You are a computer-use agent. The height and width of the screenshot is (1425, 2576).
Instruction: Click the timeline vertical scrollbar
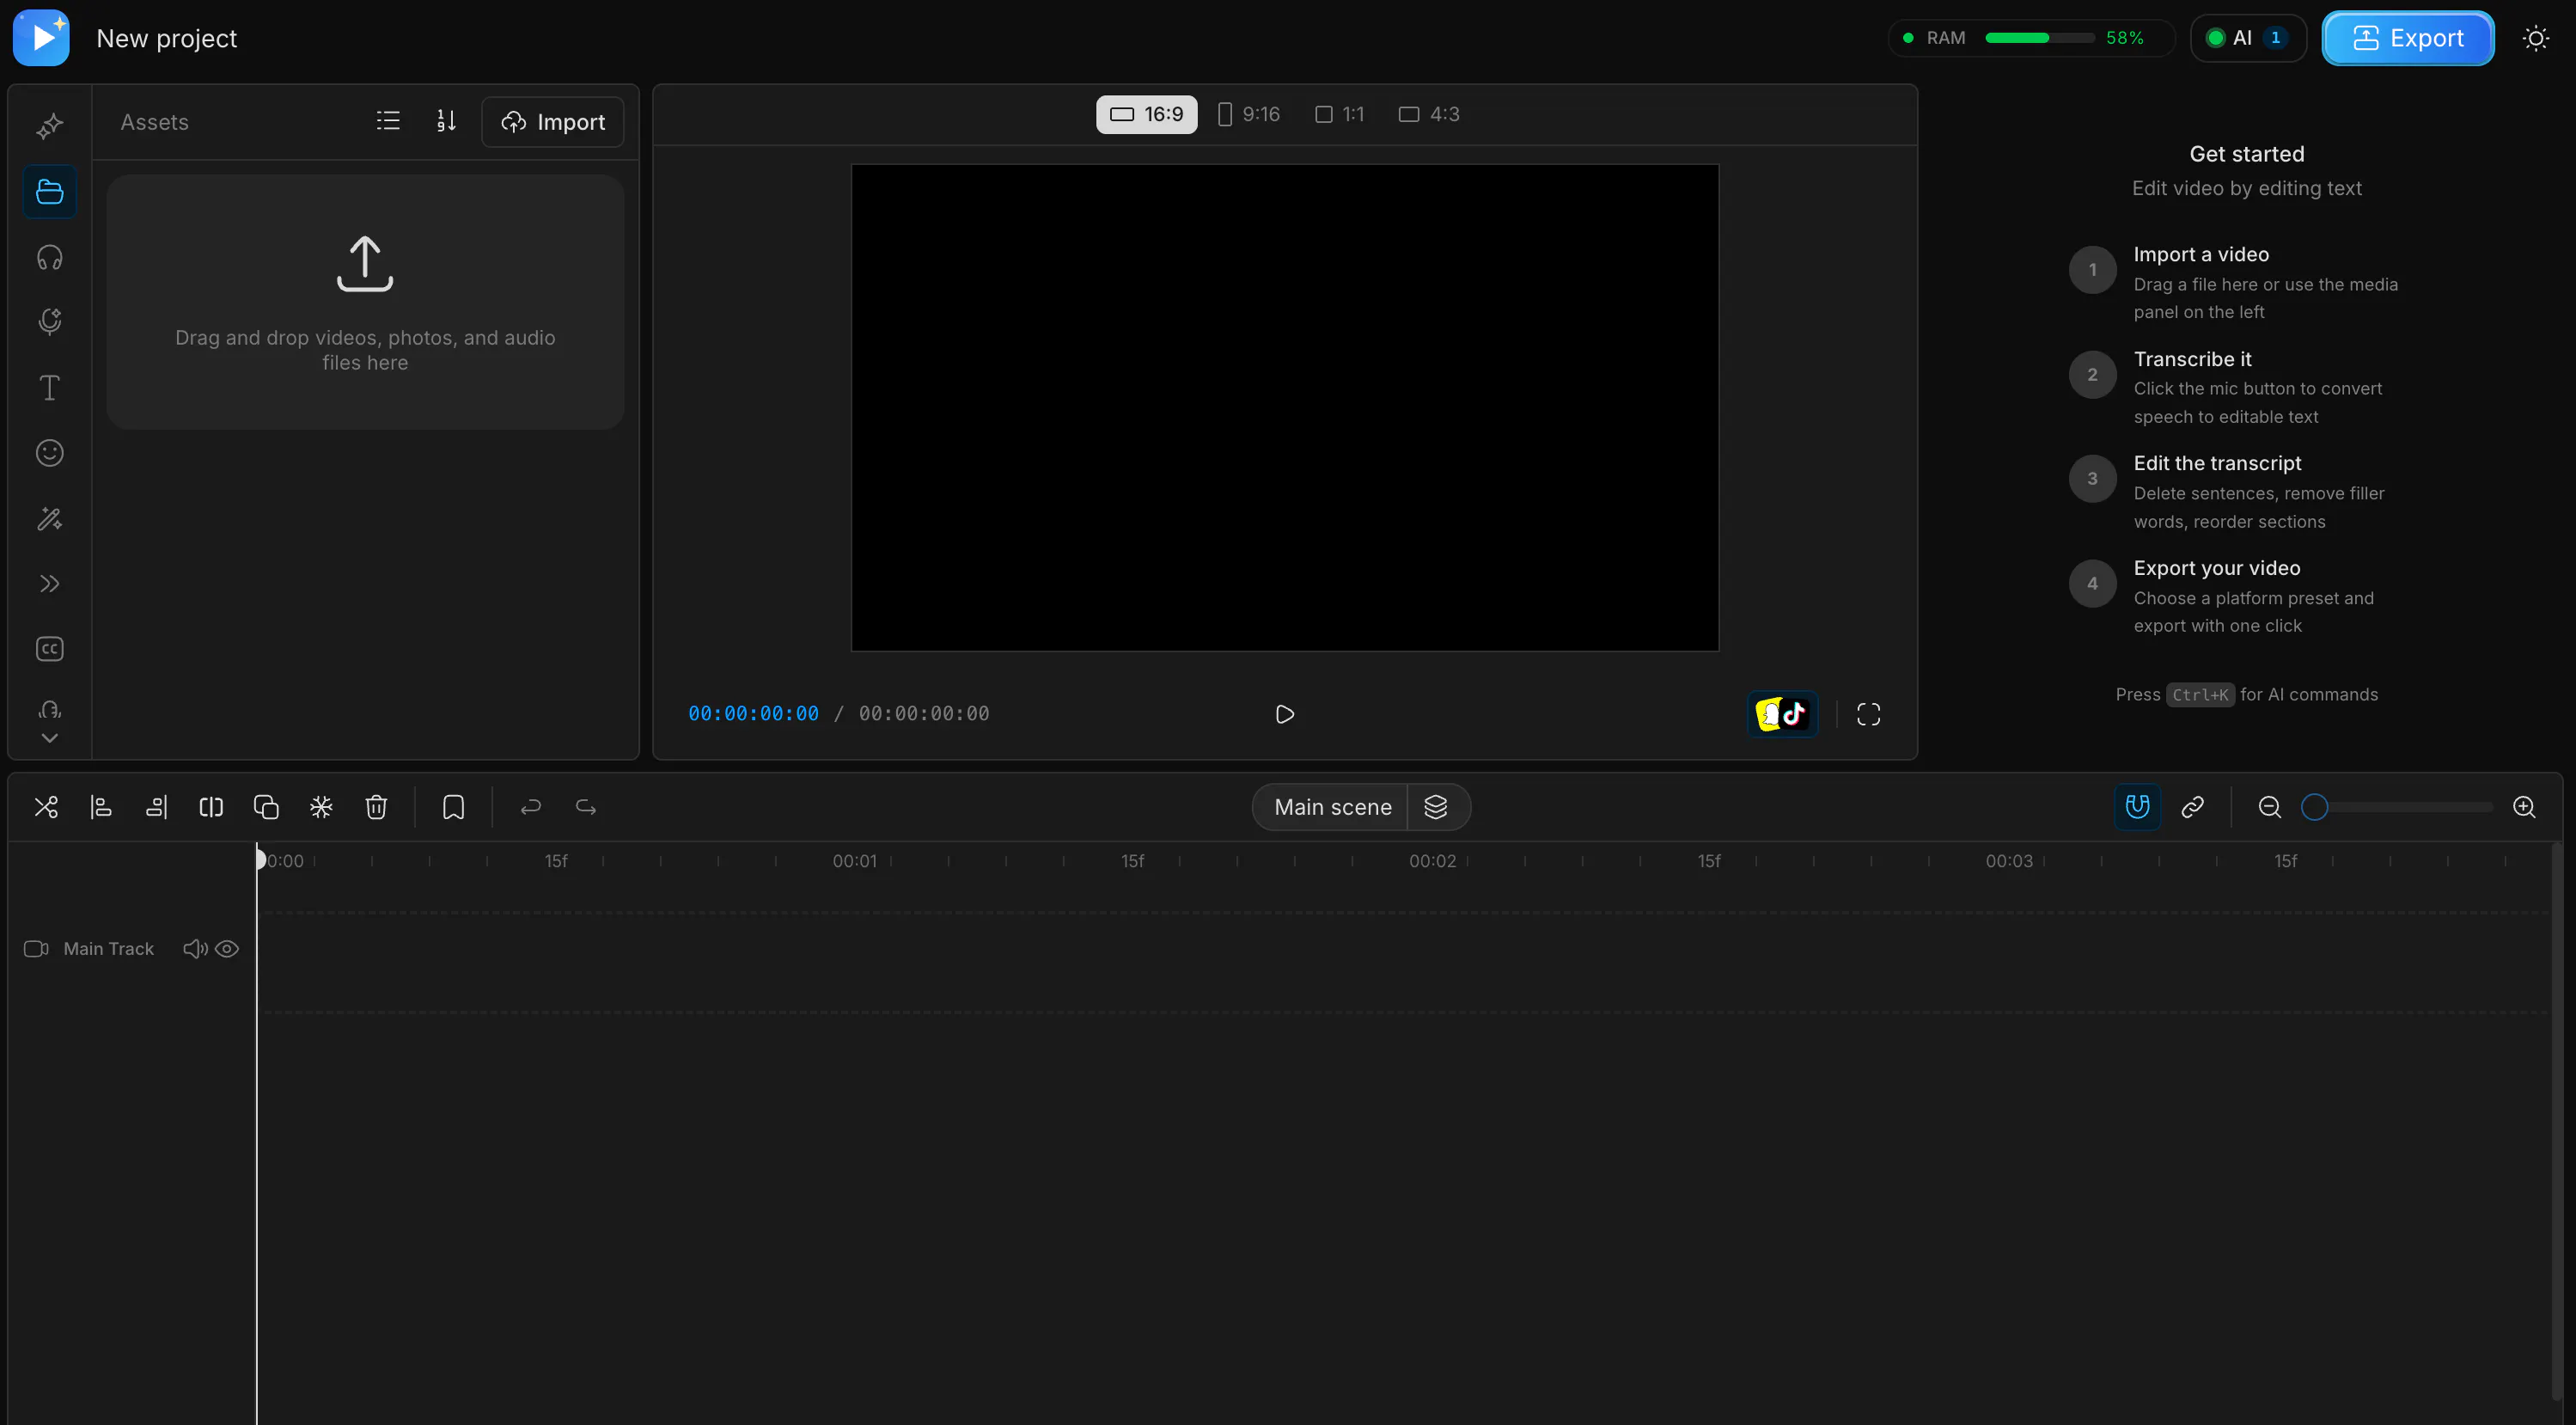pyautogui.click(x=2556, y=1120)
